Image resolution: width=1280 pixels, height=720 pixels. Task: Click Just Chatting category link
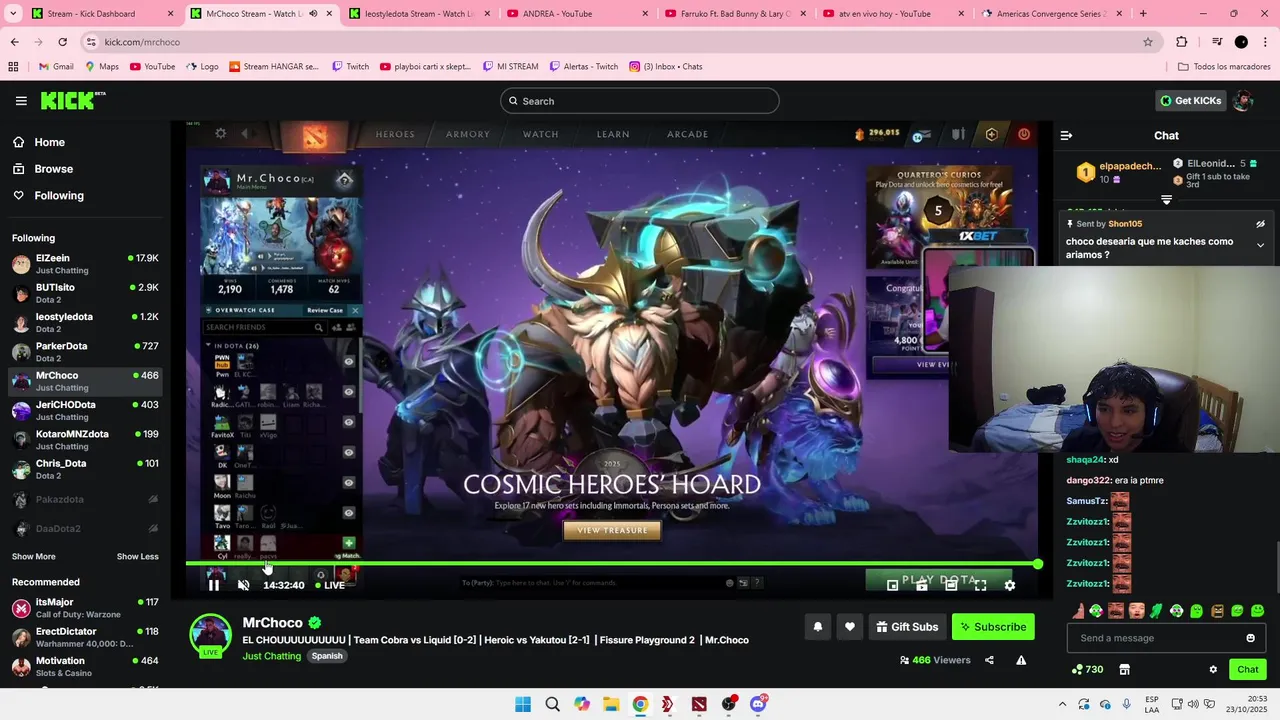pyautogui.click(x=272, y=656)
